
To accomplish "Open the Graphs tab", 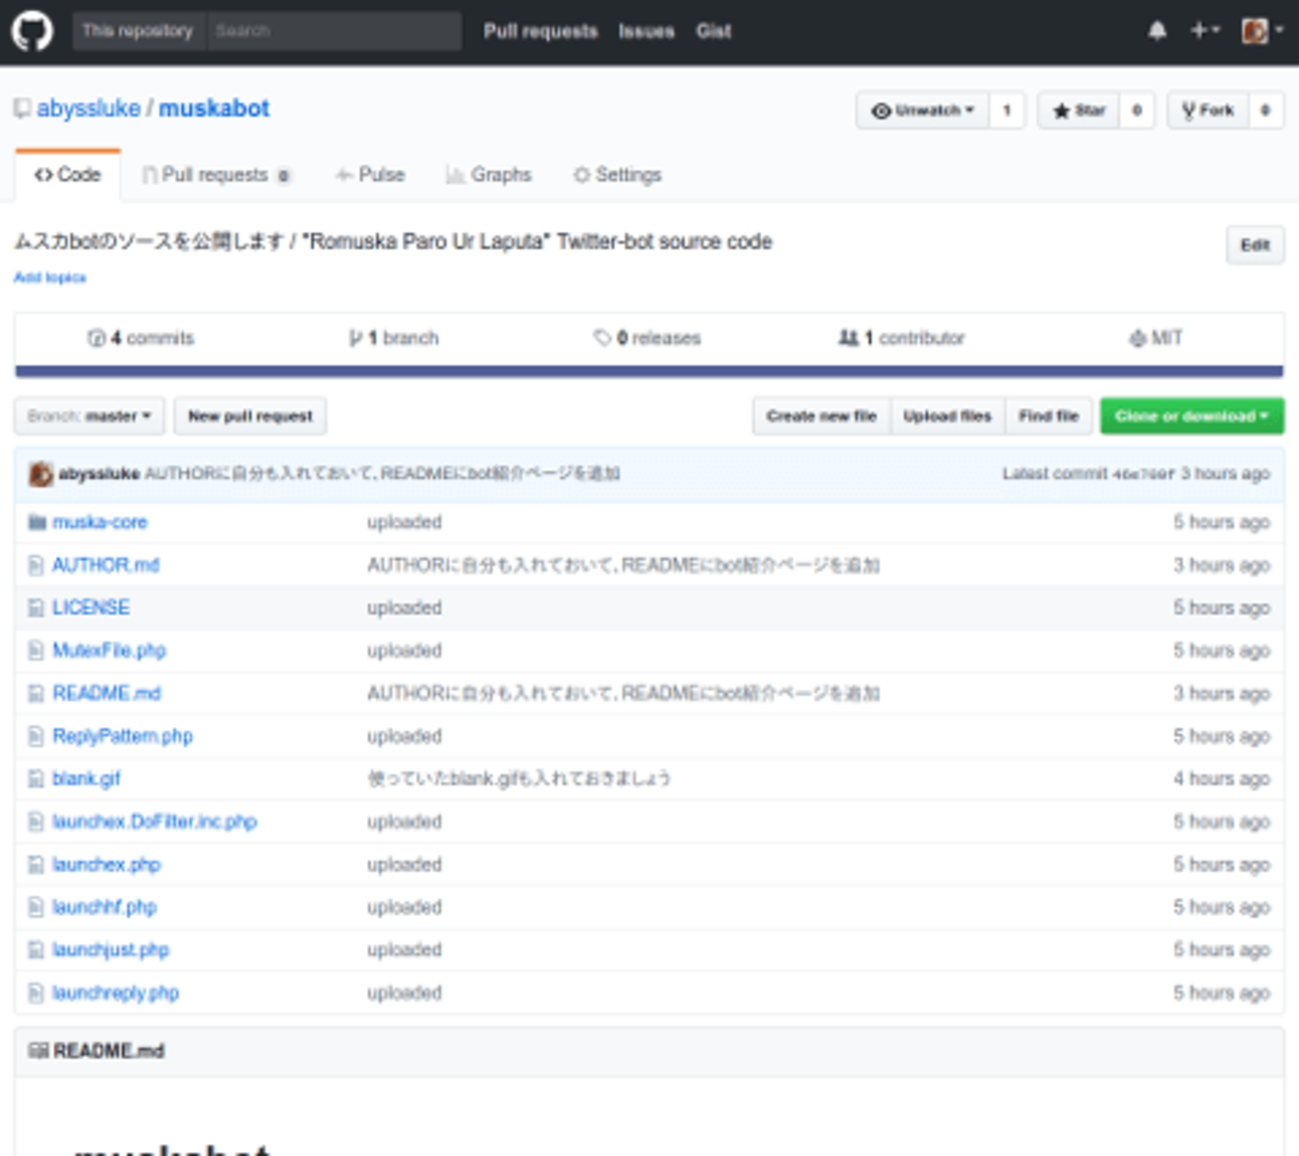I will (x=488, y=175).
